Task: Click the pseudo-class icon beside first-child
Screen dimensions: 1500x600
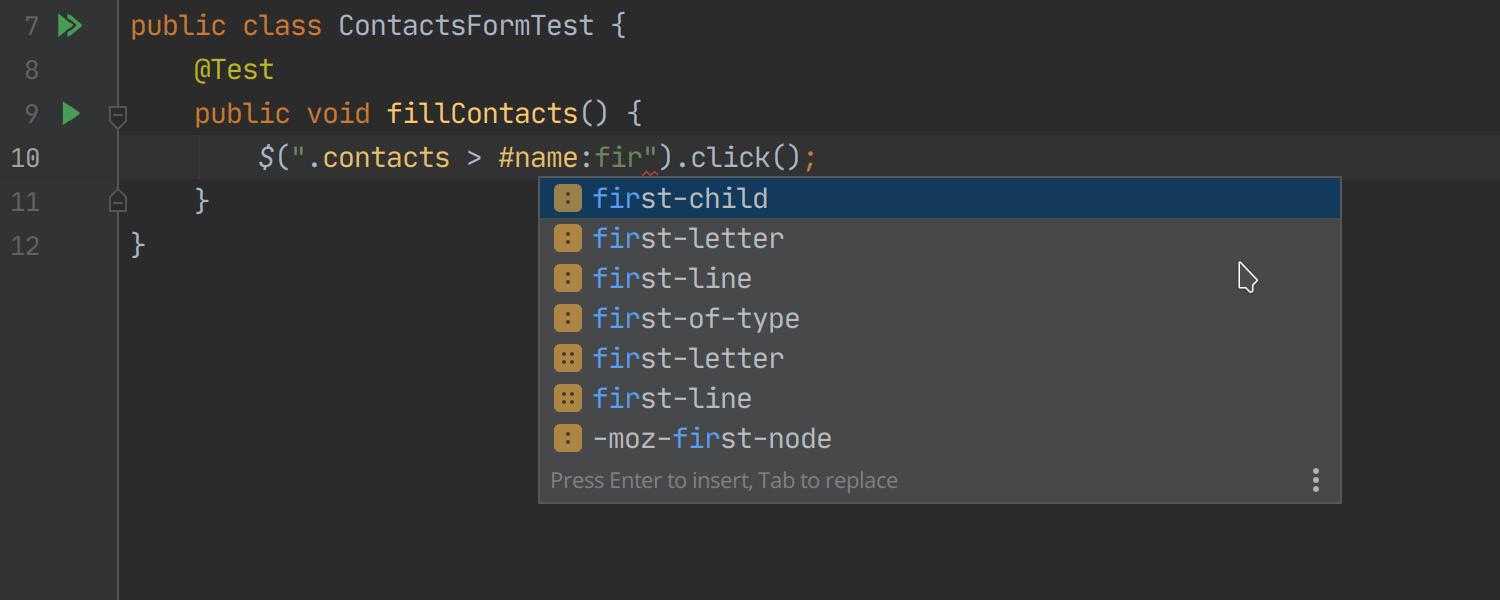Action: [x=568, y=198]
